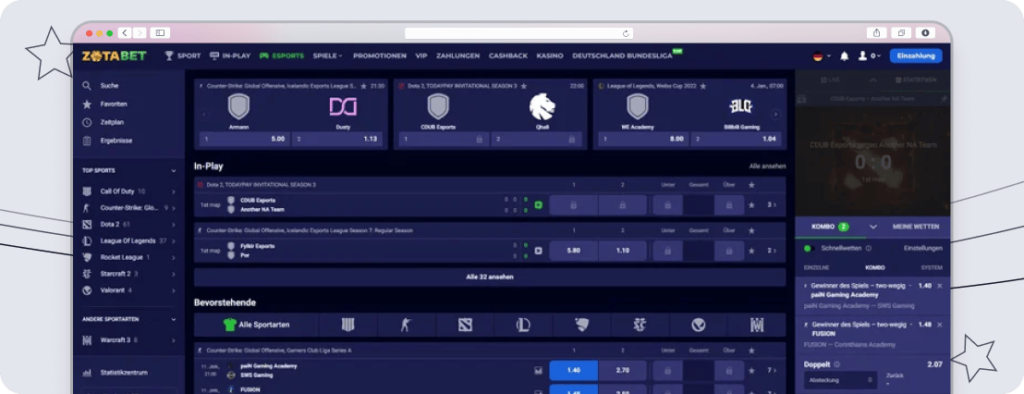The width and height of the screenshot is (1024, 394).
Task: Favorite the Dota 2 TODAYPAY featured card
Action: (524, 86)
